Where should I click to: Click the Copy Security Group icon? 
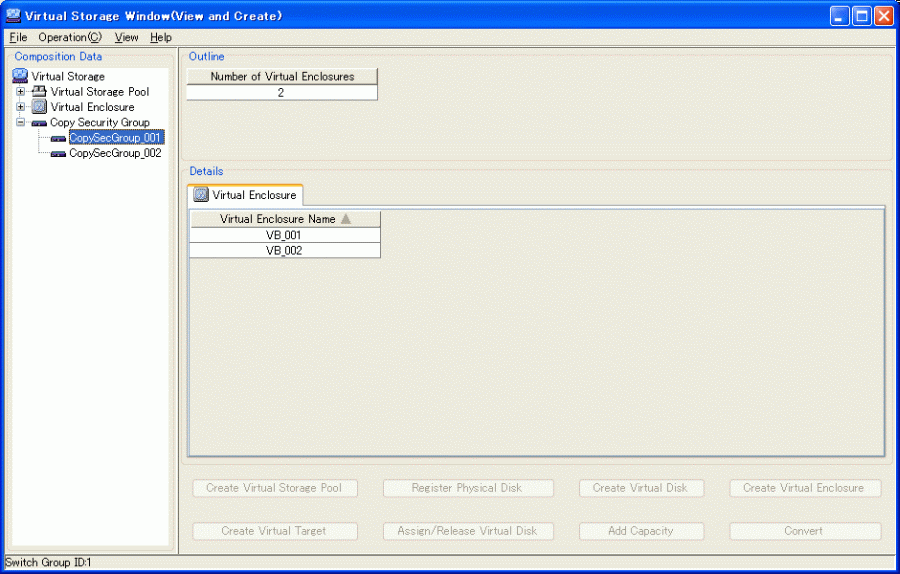point(39,123)
